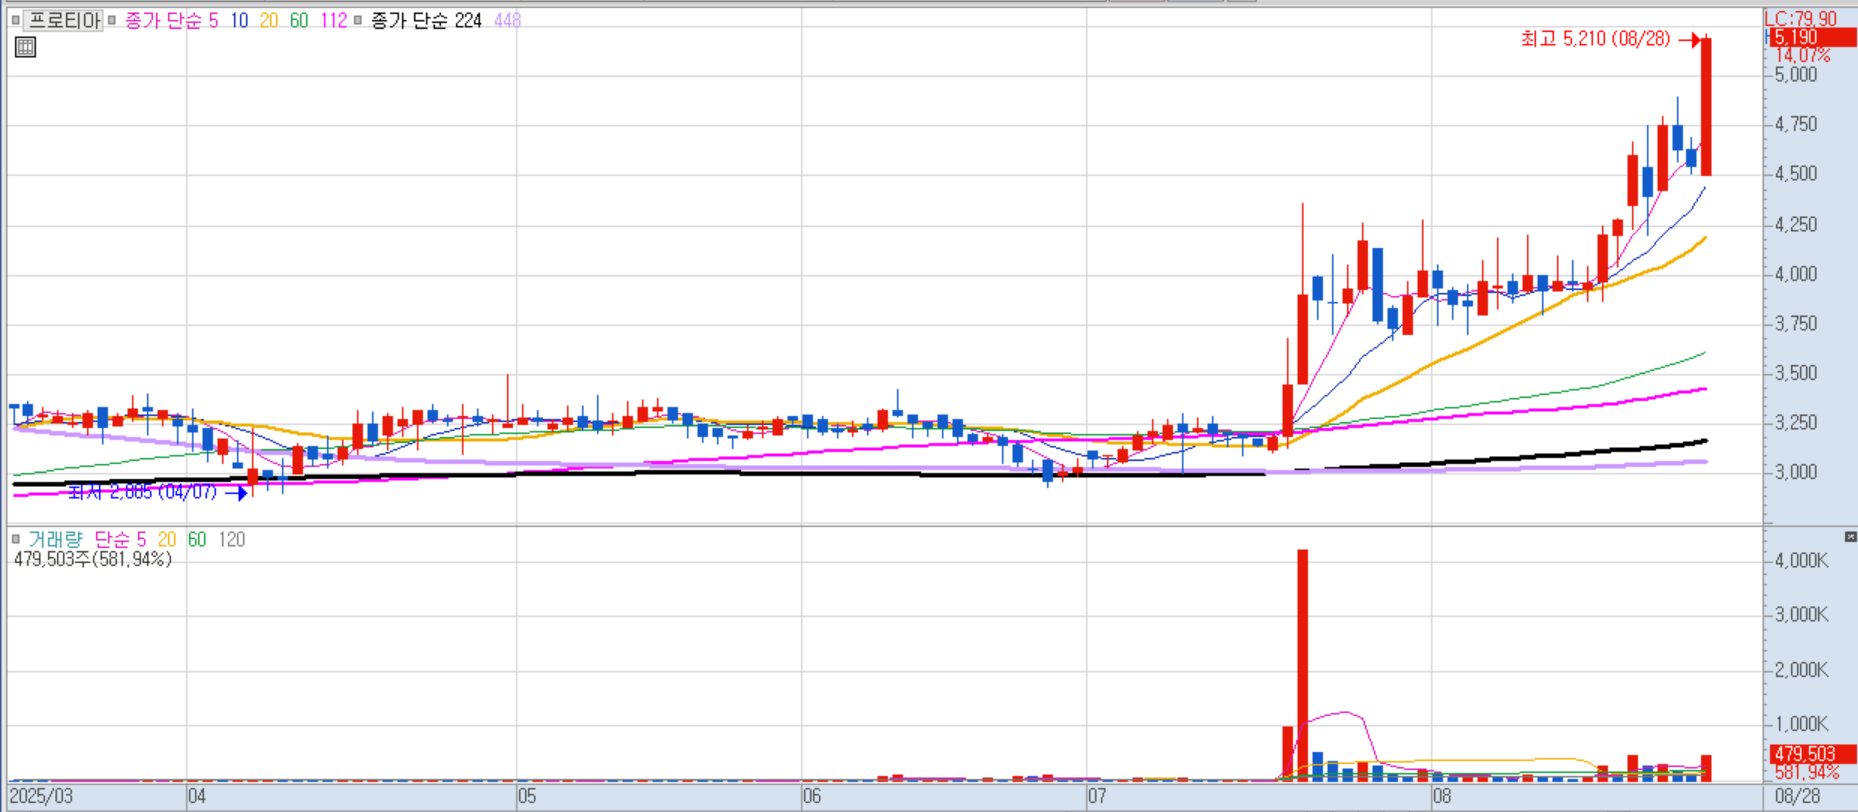Click the tallest red volume bar in July
This screenshot has width=1858, height=812.
[x=1303, y=665]
